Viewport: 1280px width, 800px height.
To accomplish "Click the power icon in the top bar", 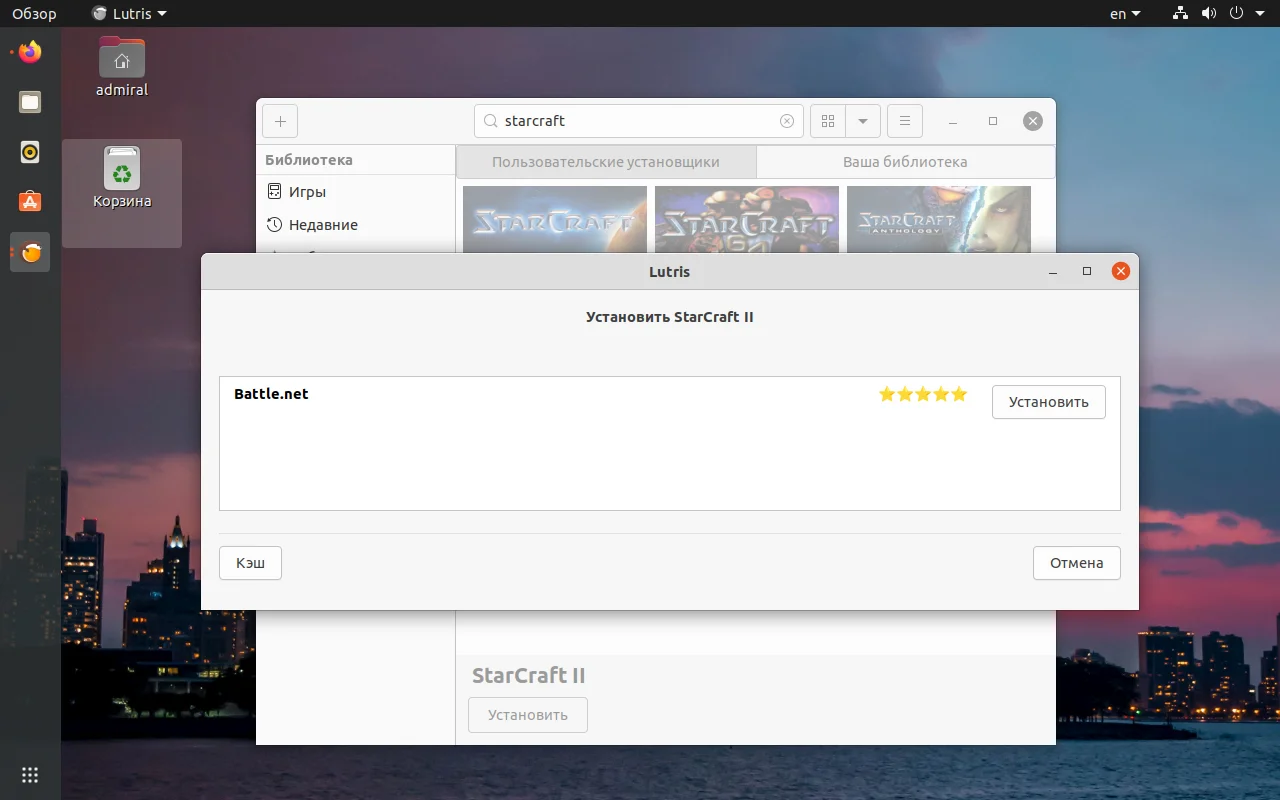I will [x=1236, y=14].
